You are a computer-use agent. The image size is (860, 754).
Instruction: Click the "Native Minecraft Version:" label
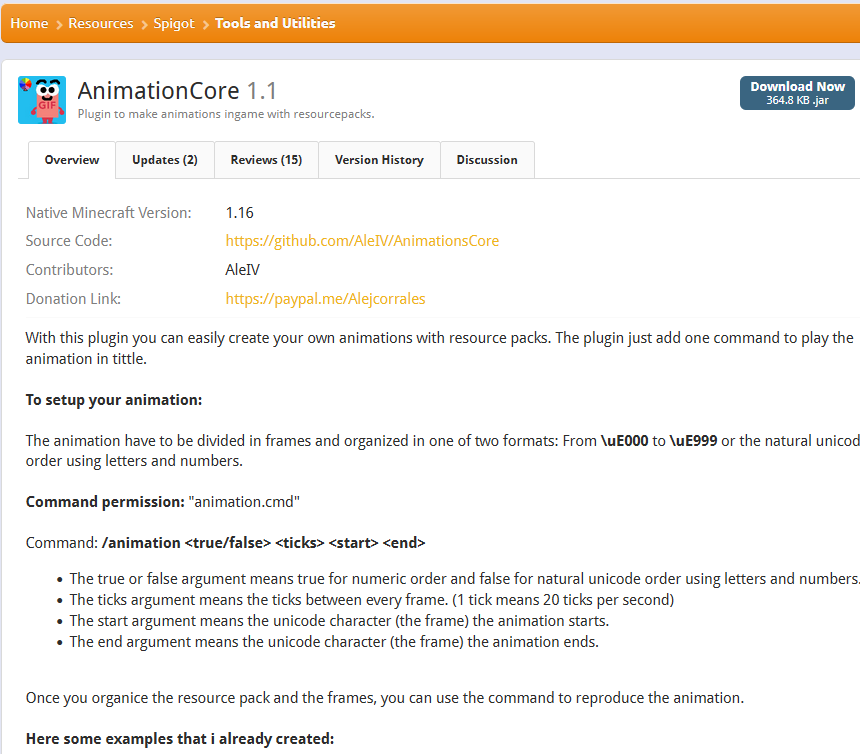tap(109, 213)
